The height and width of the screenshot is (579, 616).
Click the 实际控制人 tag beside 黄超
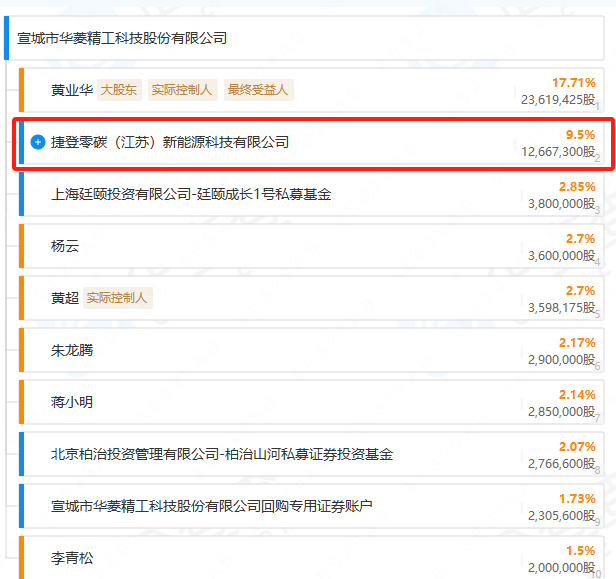point(117,298)
